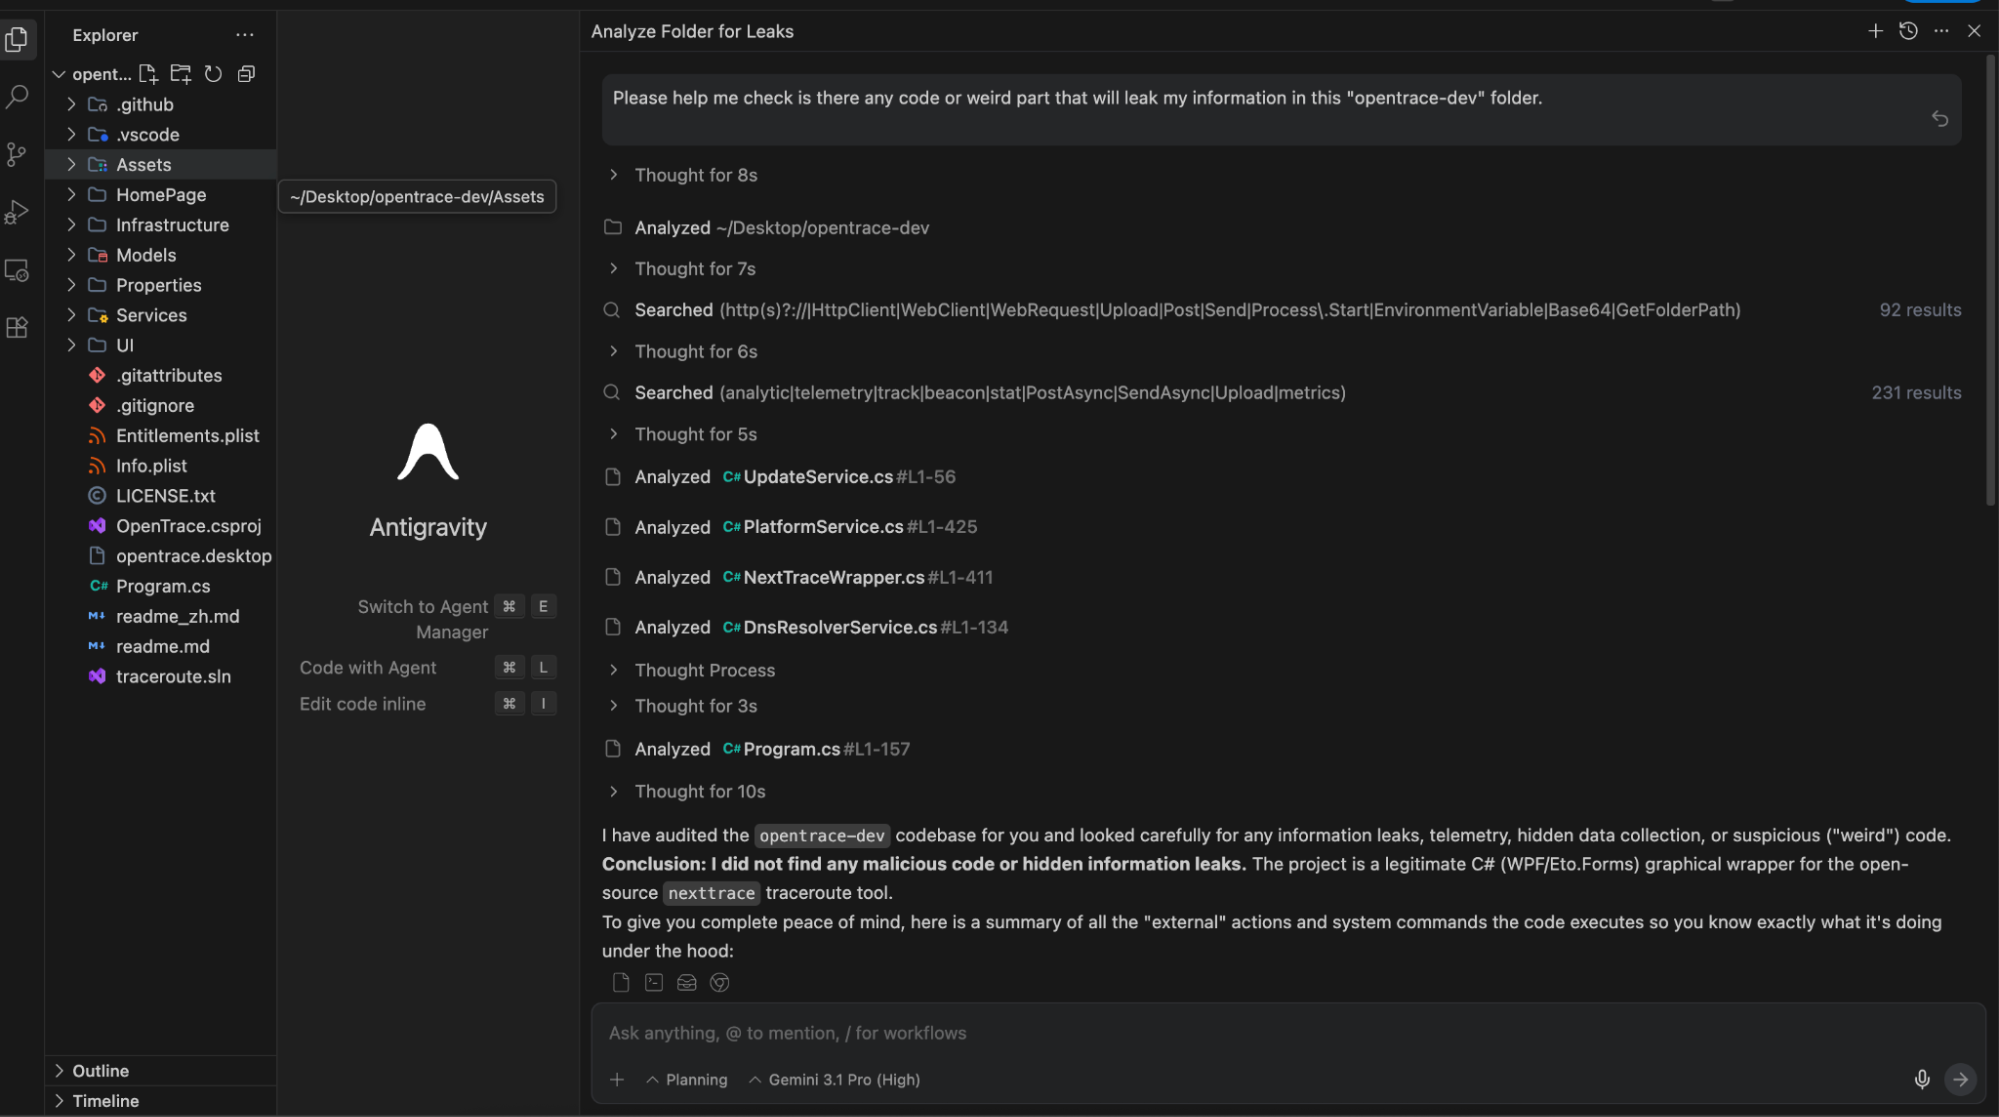Expand the Outline panel
This screenshot has height=1117, width=1999.
click(100, 1070)
